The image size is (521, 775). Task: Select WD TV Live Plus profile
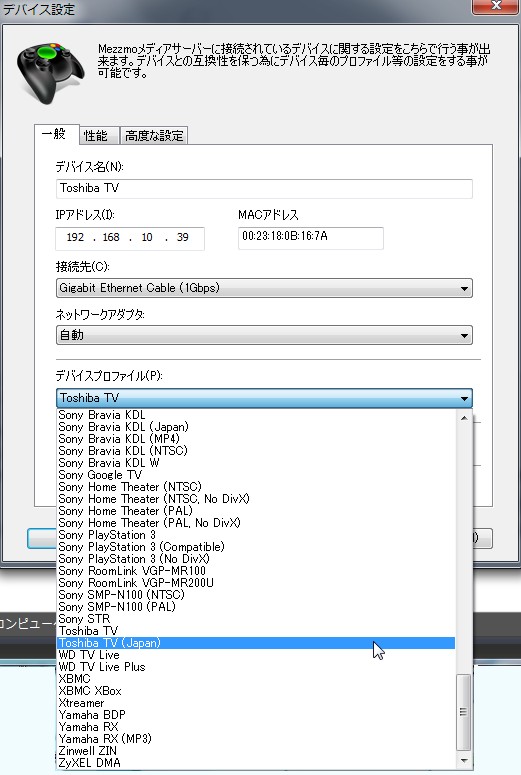coord(256,667)
